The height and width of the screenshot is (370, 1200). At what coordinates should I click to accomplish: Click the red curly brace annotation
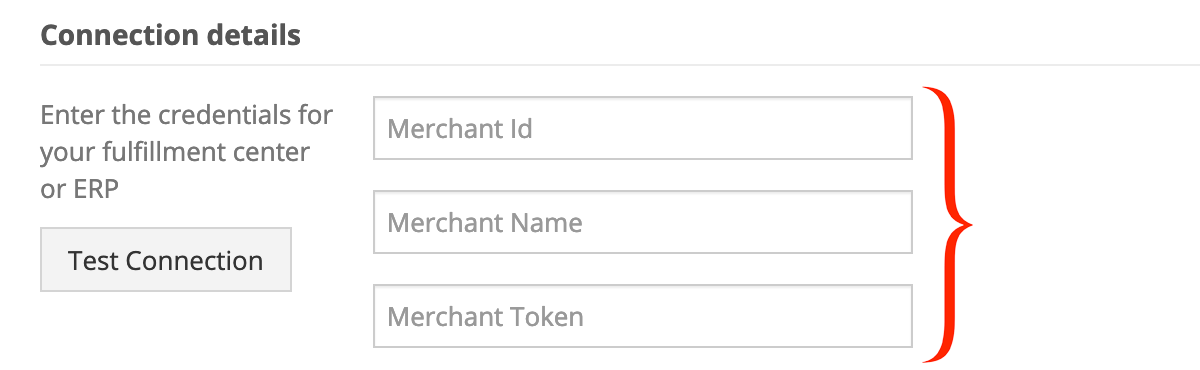tap(946, 224)
